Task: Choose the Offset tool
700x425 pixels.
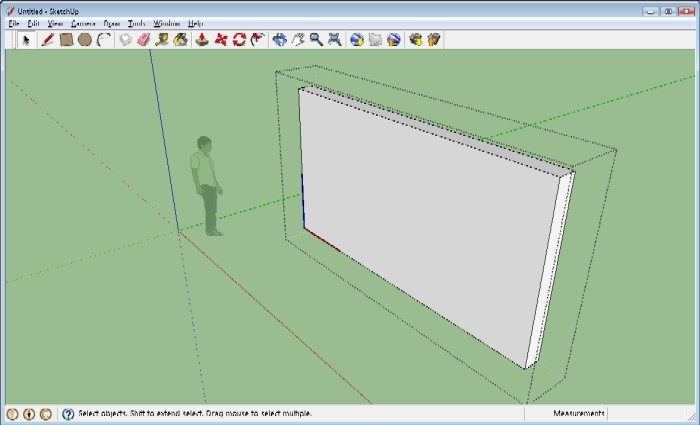Action: point(258,40)
